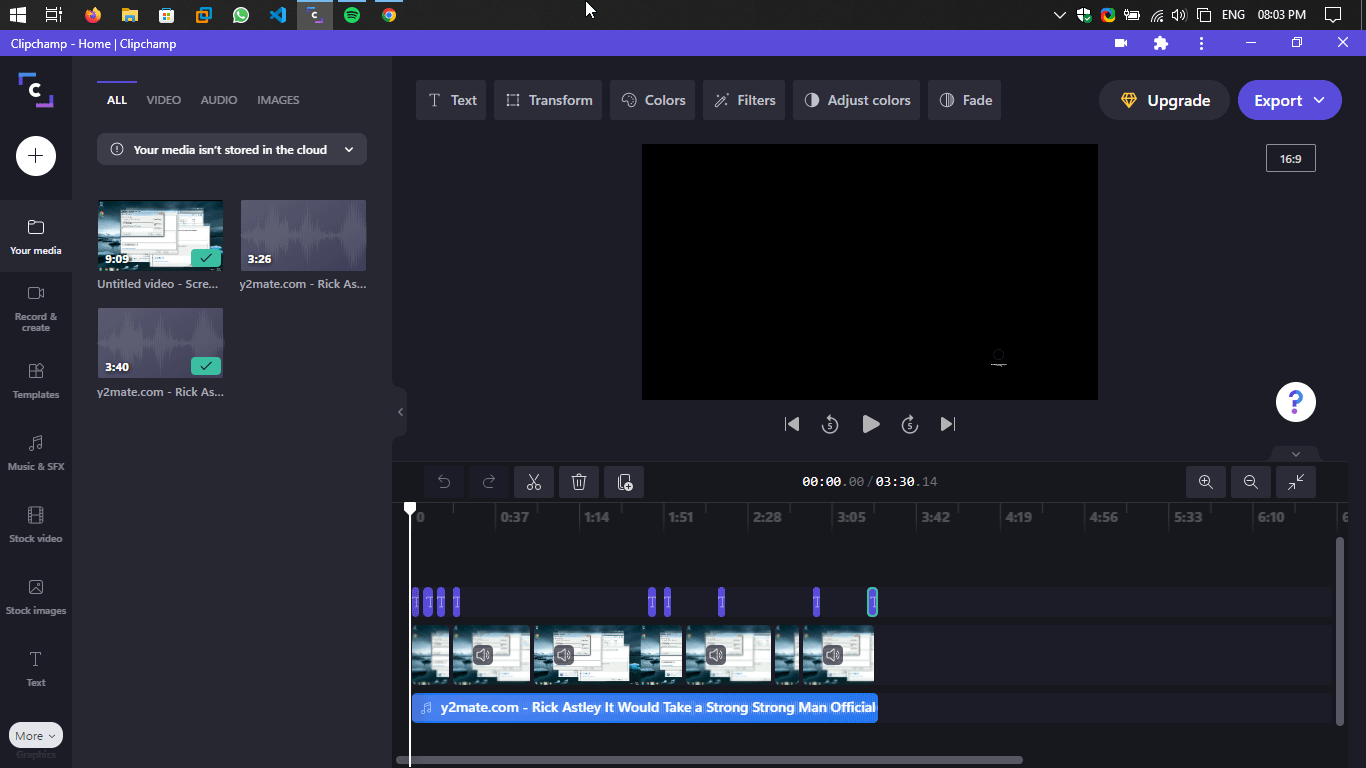1366x768 pixels.
Task: Switch to the IMAGES media tab
Action: [278, 100]
